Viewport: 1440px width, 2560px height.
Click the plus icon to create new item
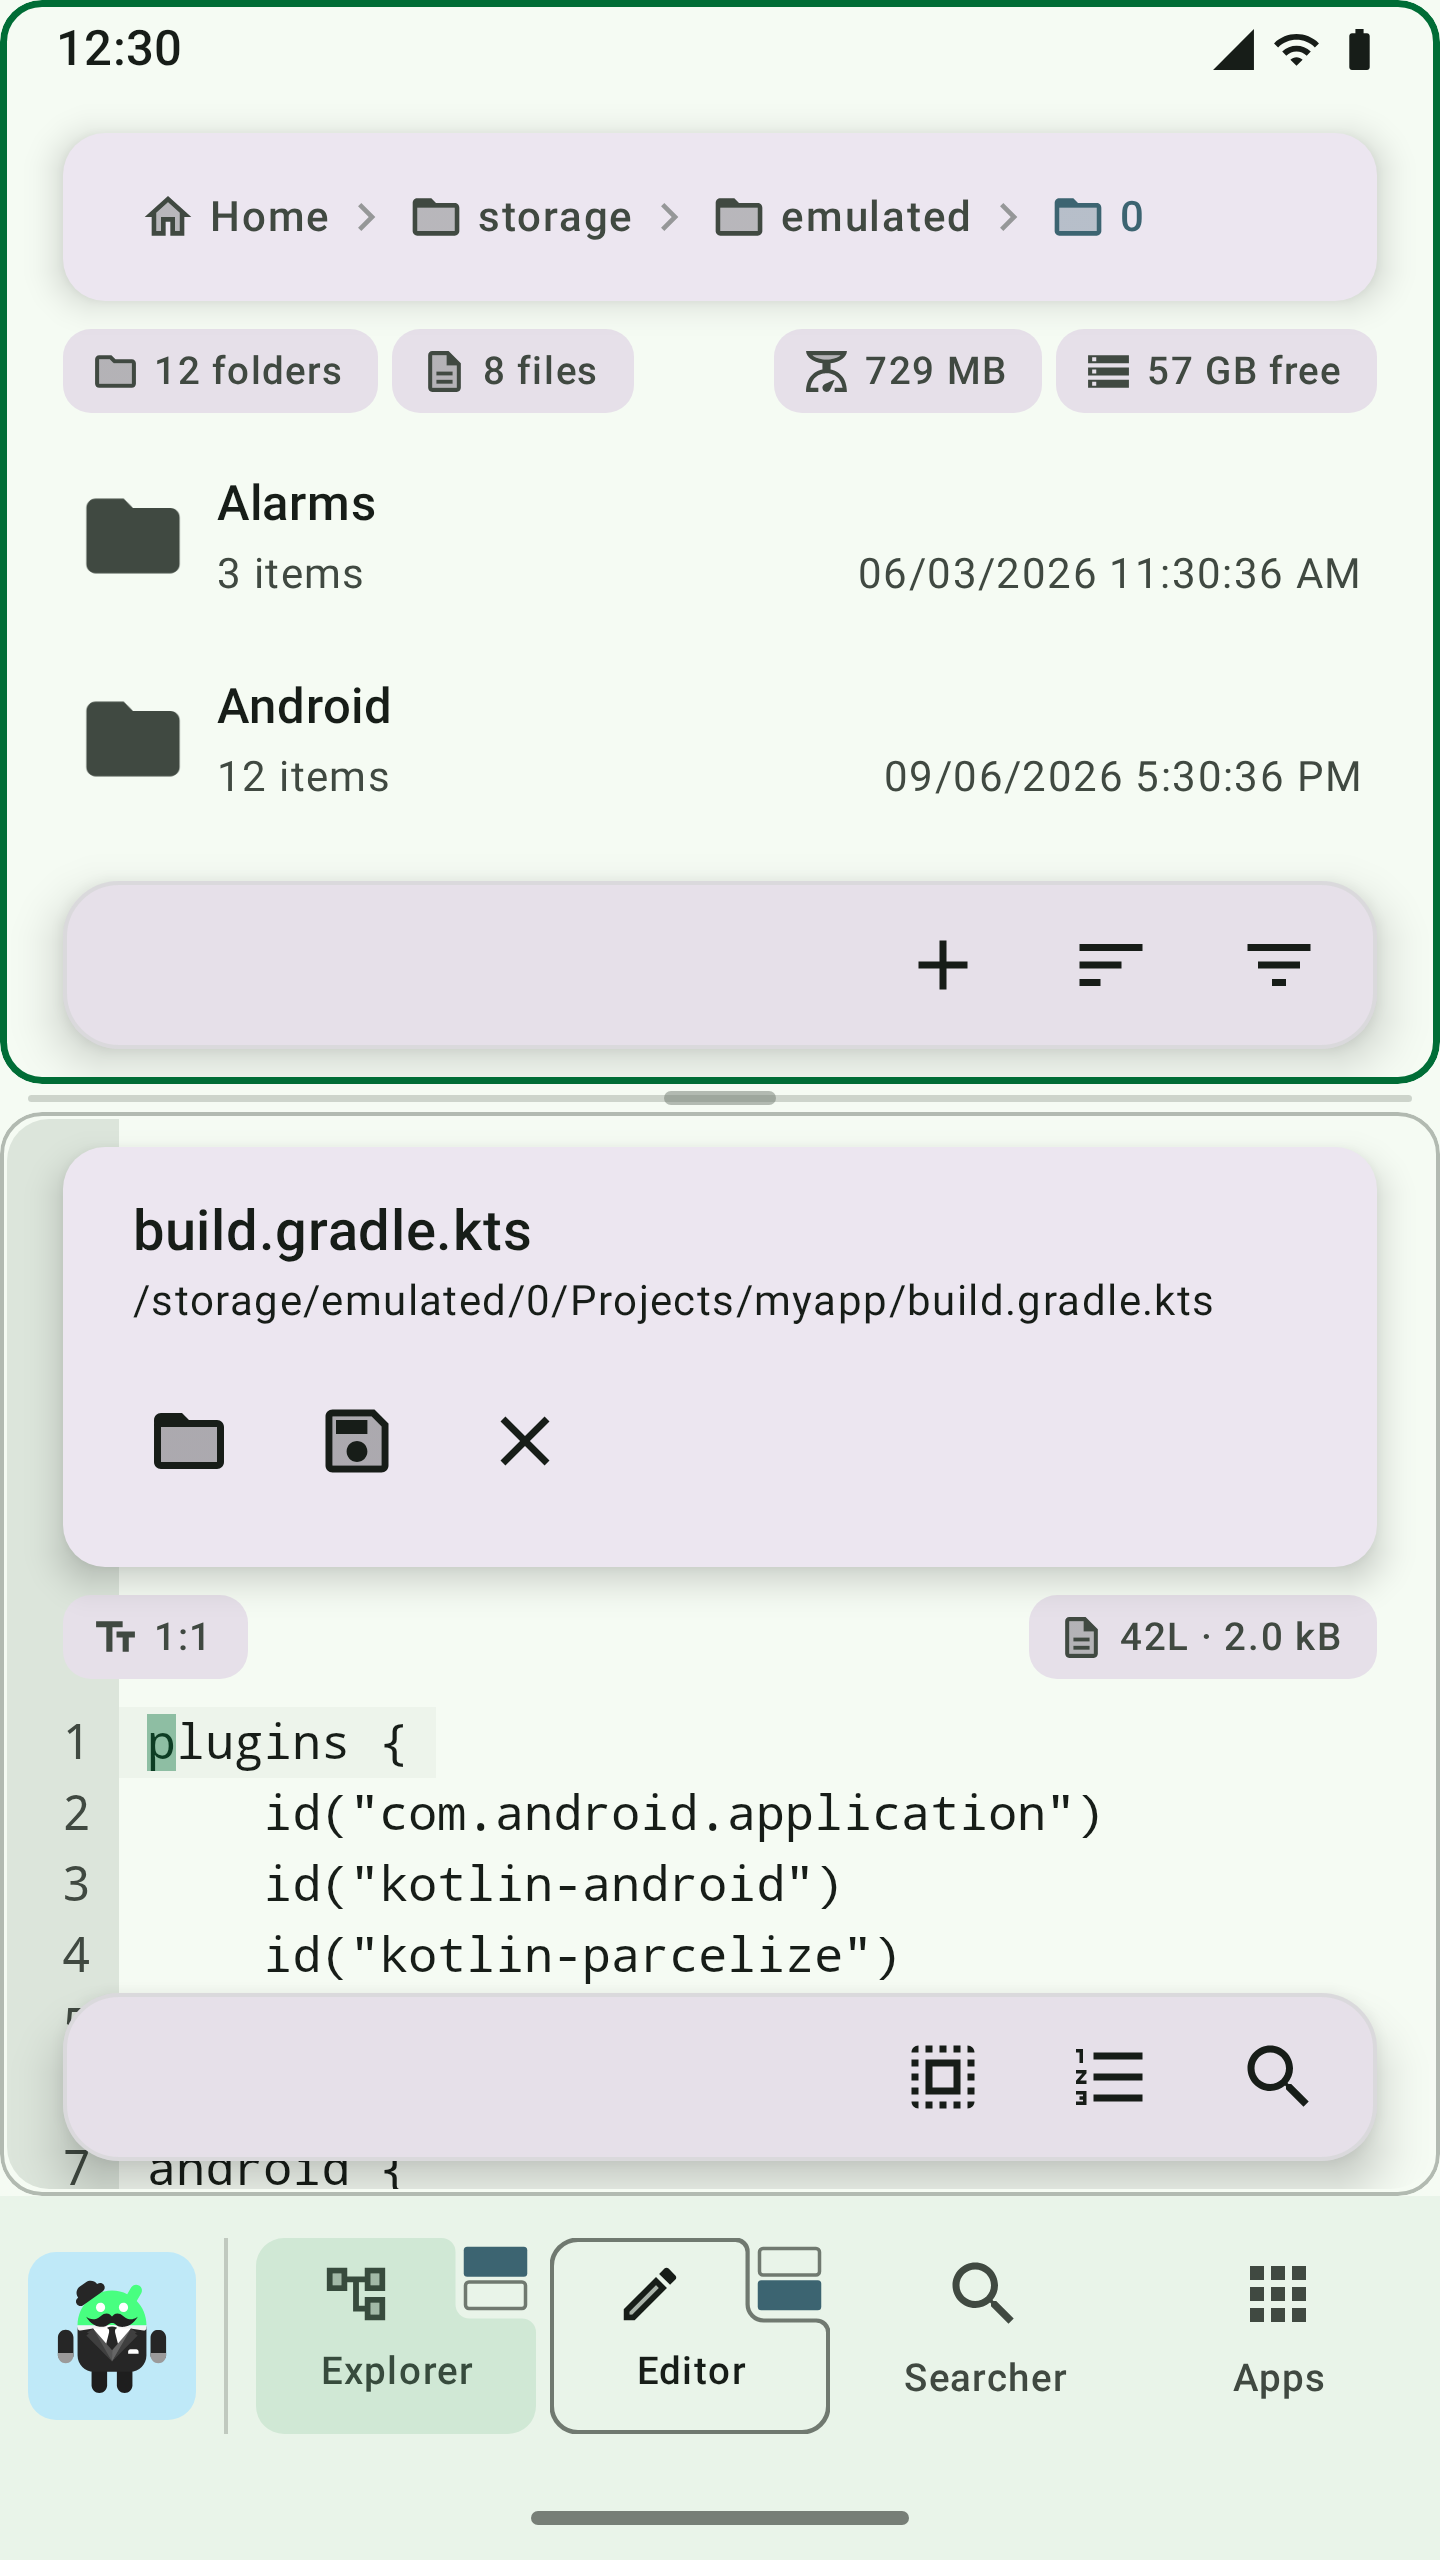943,965
